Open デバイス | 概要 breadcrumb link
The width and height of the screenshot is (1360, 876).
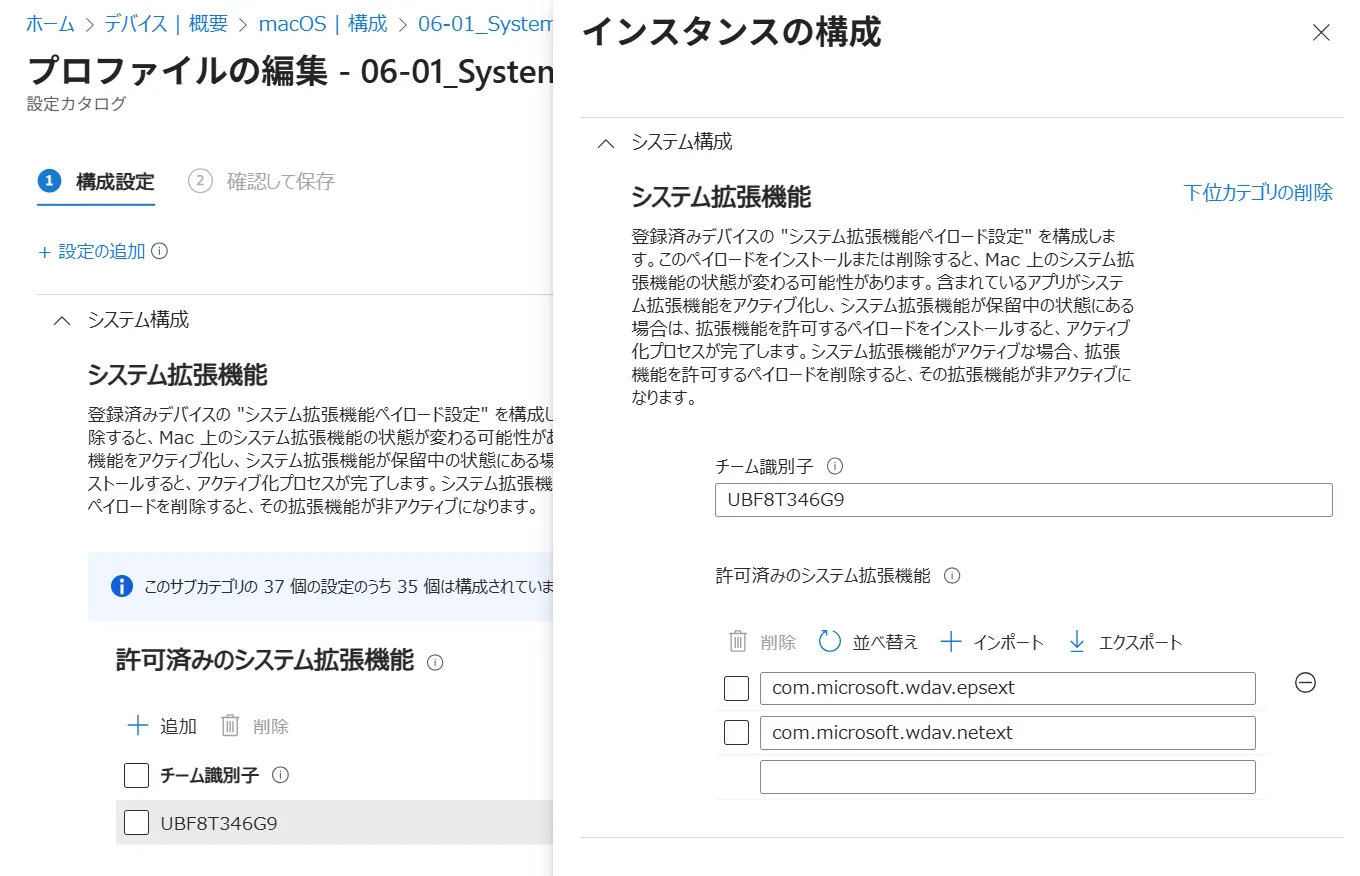167,24
